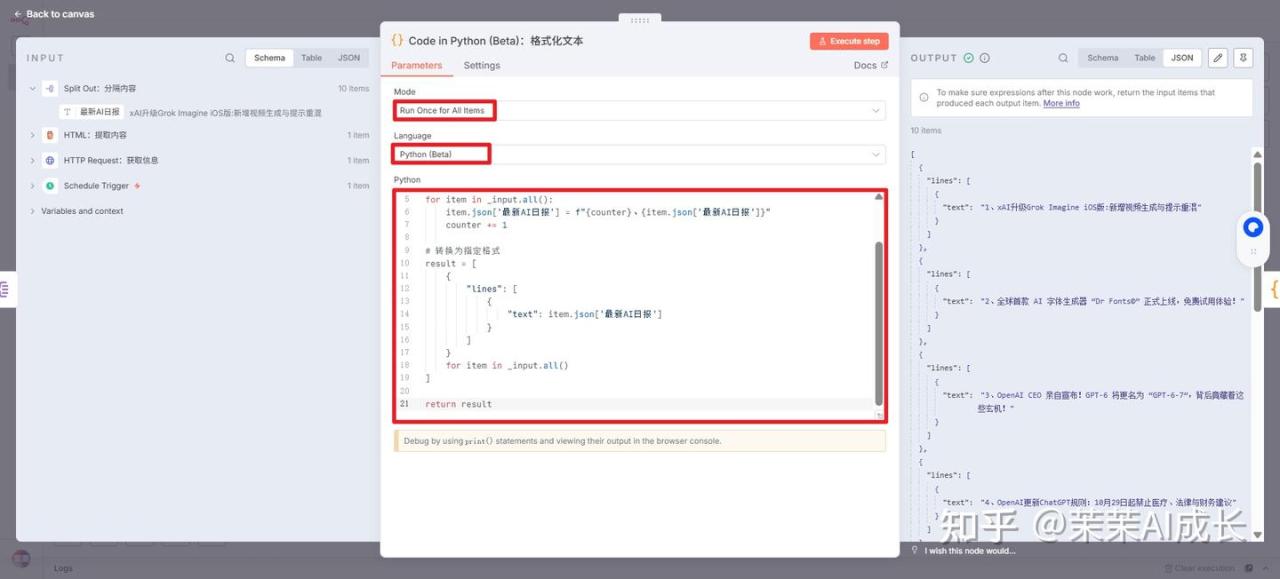The height and width of the screenshot is (579, 1280).
Task: Click the Execute step button
Action: pyautogui.click(x=848, y=41)
